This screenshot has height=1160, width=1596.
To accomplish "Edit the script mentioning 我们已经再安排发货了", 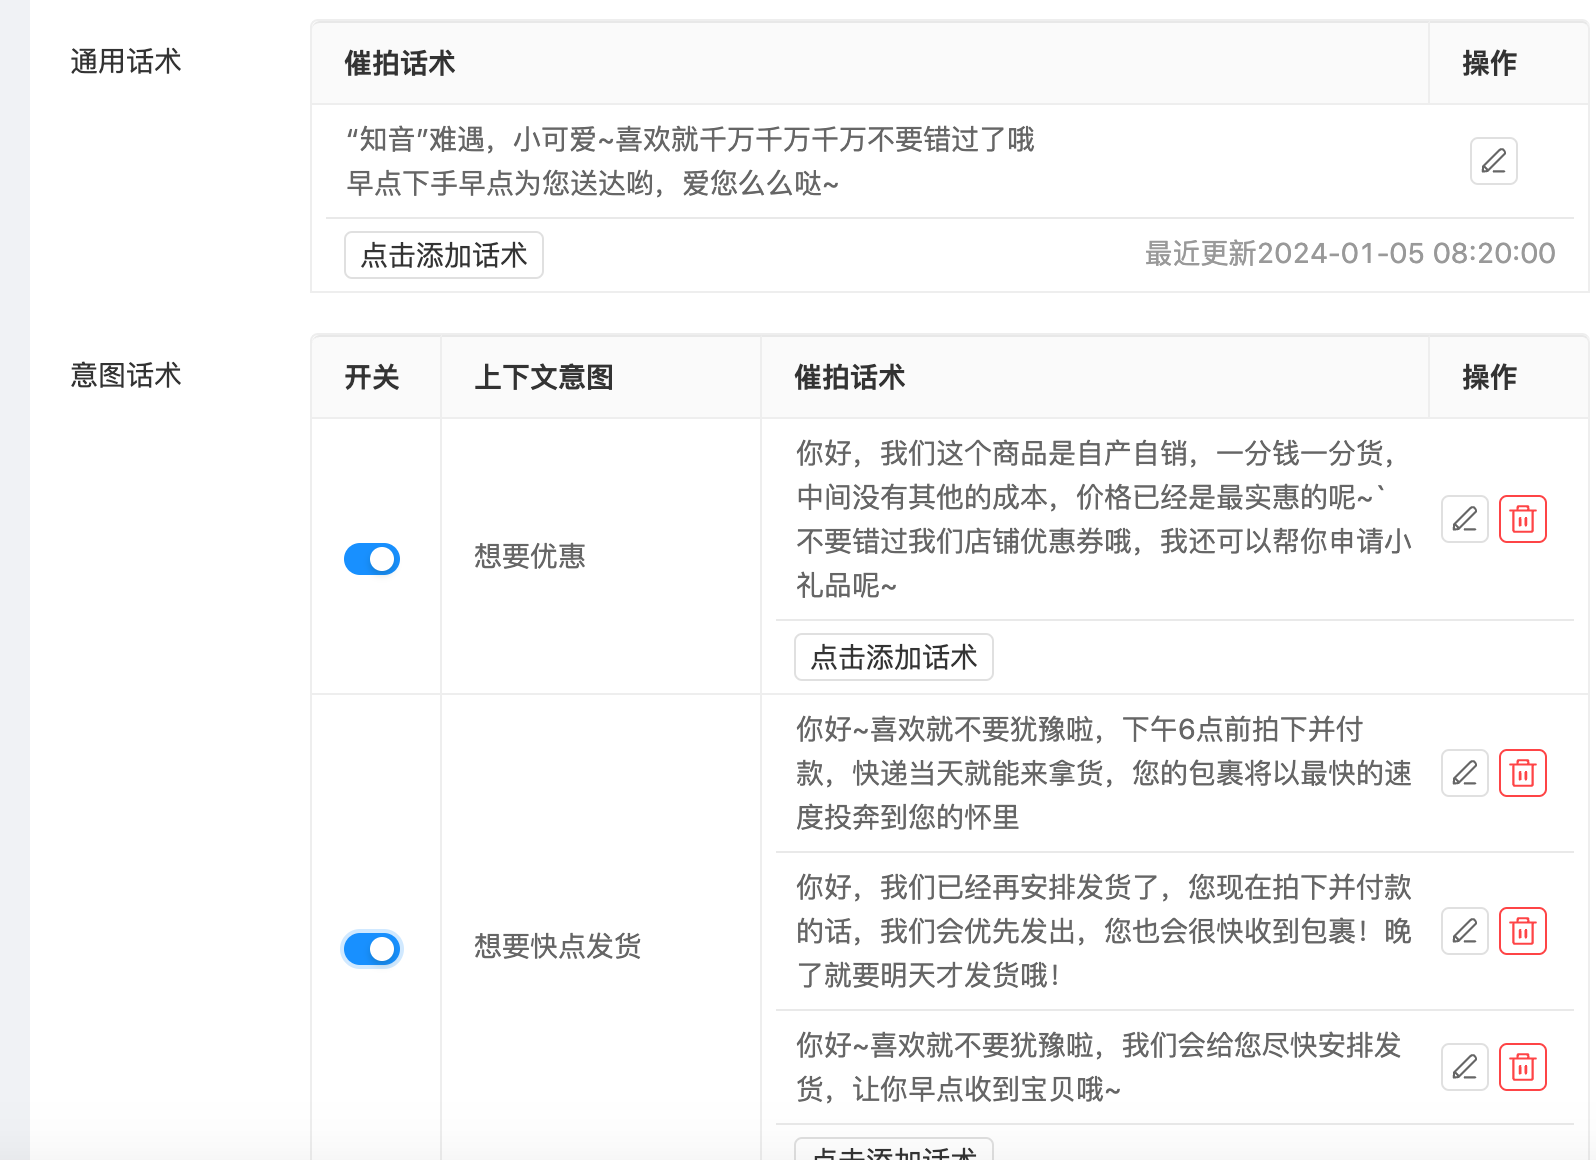I will click(1464, 931).
